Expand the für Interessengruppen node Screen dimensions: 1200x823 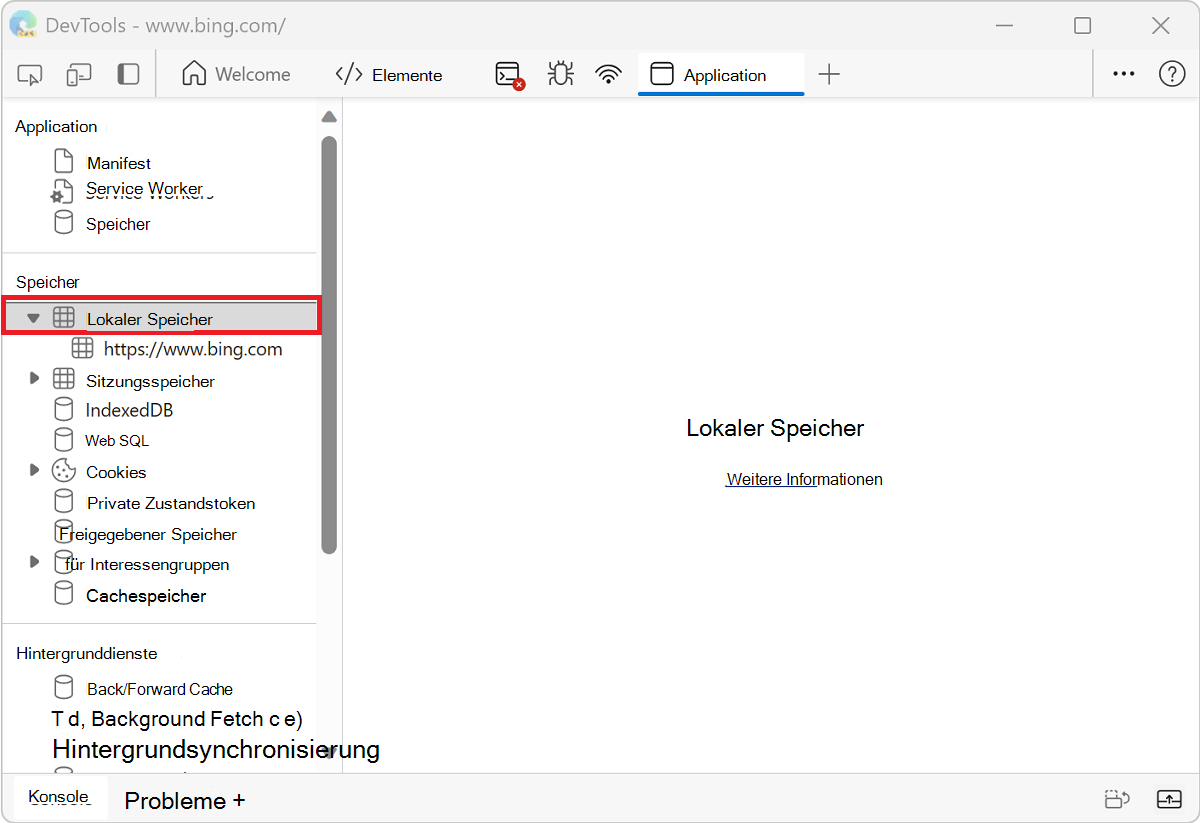tap(34, 562)
